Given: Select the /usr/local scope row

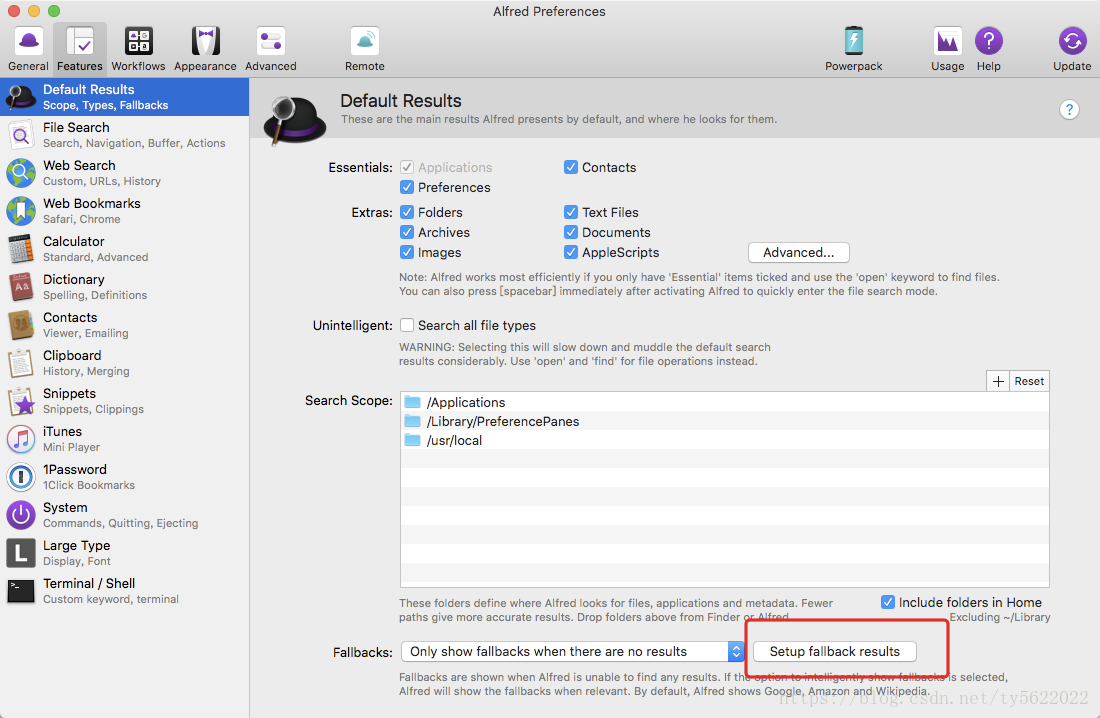Looking at the screenshot, I should [725, 440].
